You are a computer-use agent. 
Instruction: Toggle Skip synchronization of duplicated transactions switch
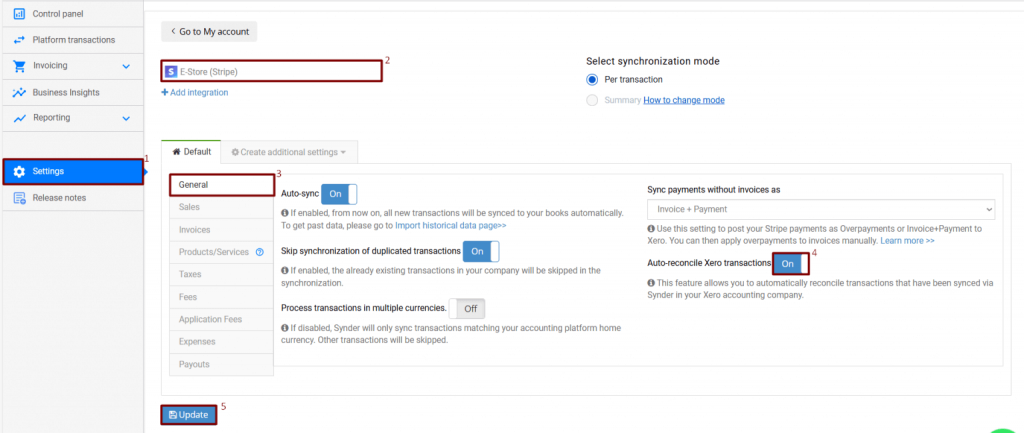click(x=481, y=251)
